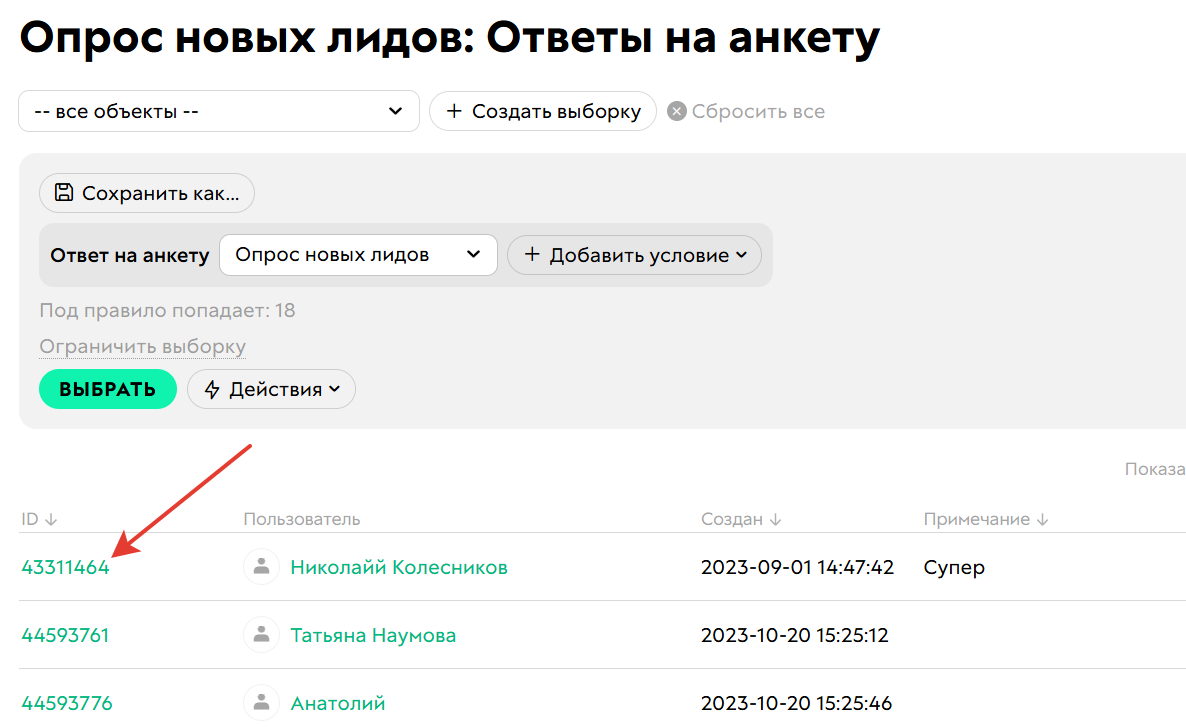Toggle sorting on the Примечание column
The image size is (1186, 727).
click(1043, 518)
